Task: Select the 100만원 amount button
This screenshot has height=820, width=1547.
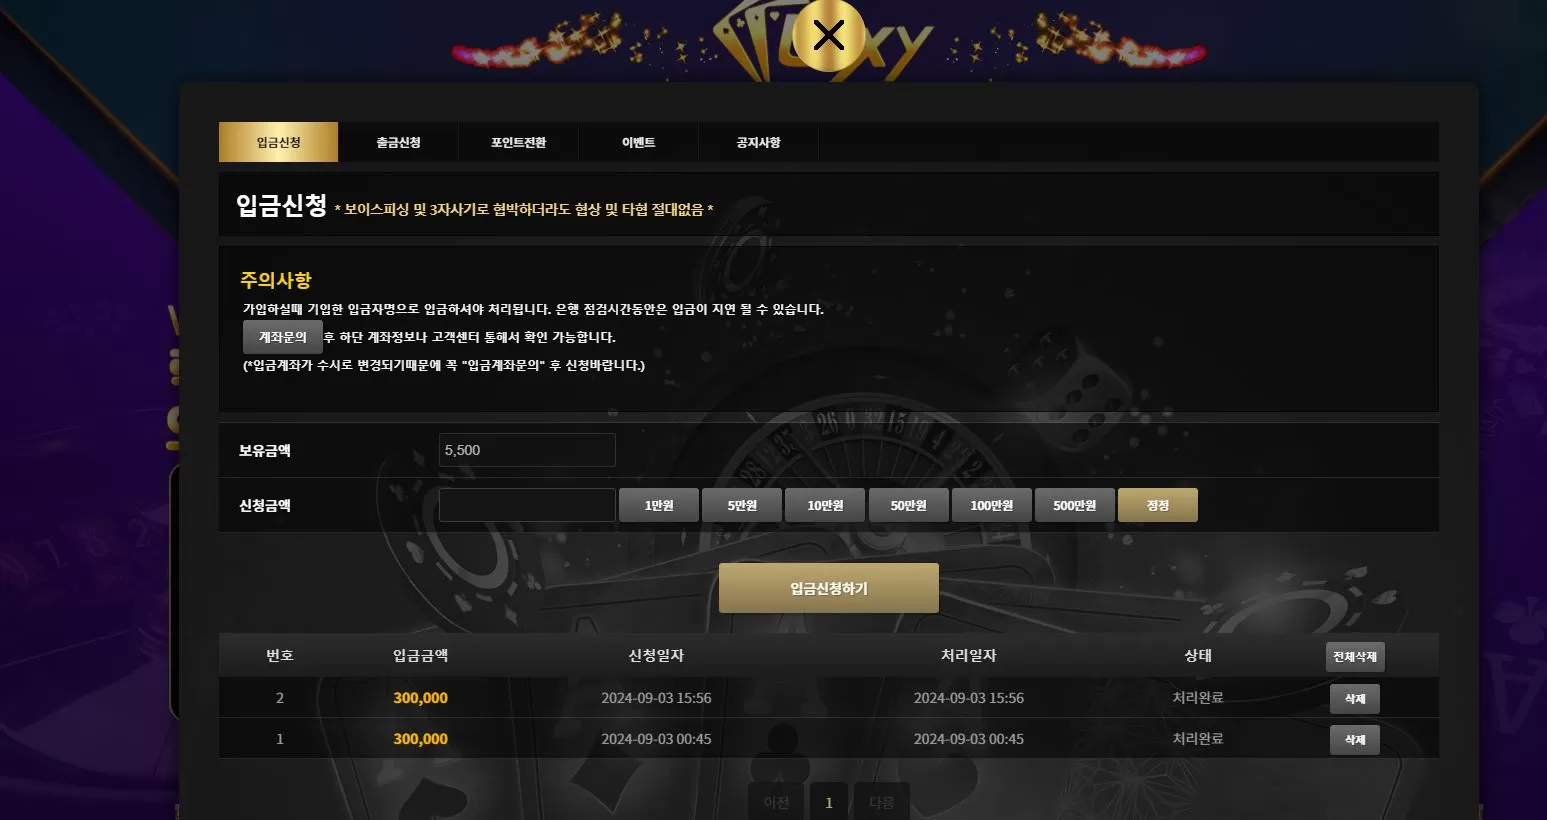Action: pyautogui.click(x=991, y=505)
